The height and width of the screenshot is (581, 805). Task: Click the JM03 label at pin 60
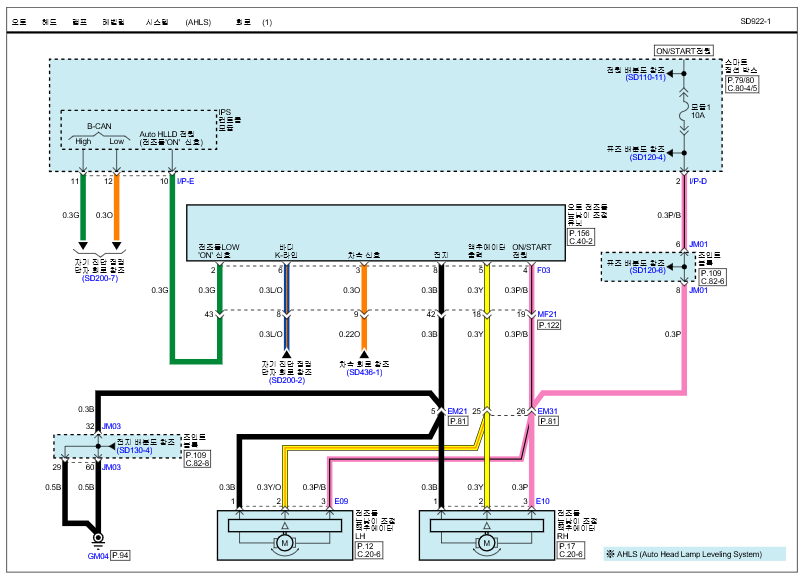point(111,467)
